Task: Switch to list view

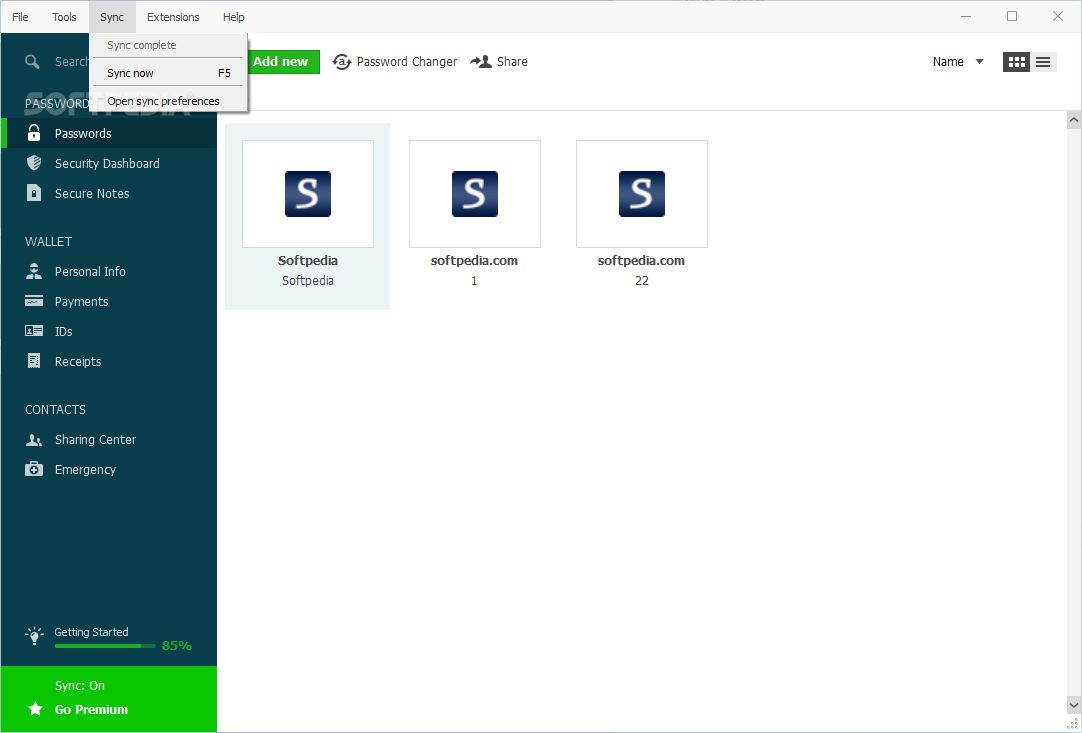Action: pyautogui.click(x=1043, y=62)
